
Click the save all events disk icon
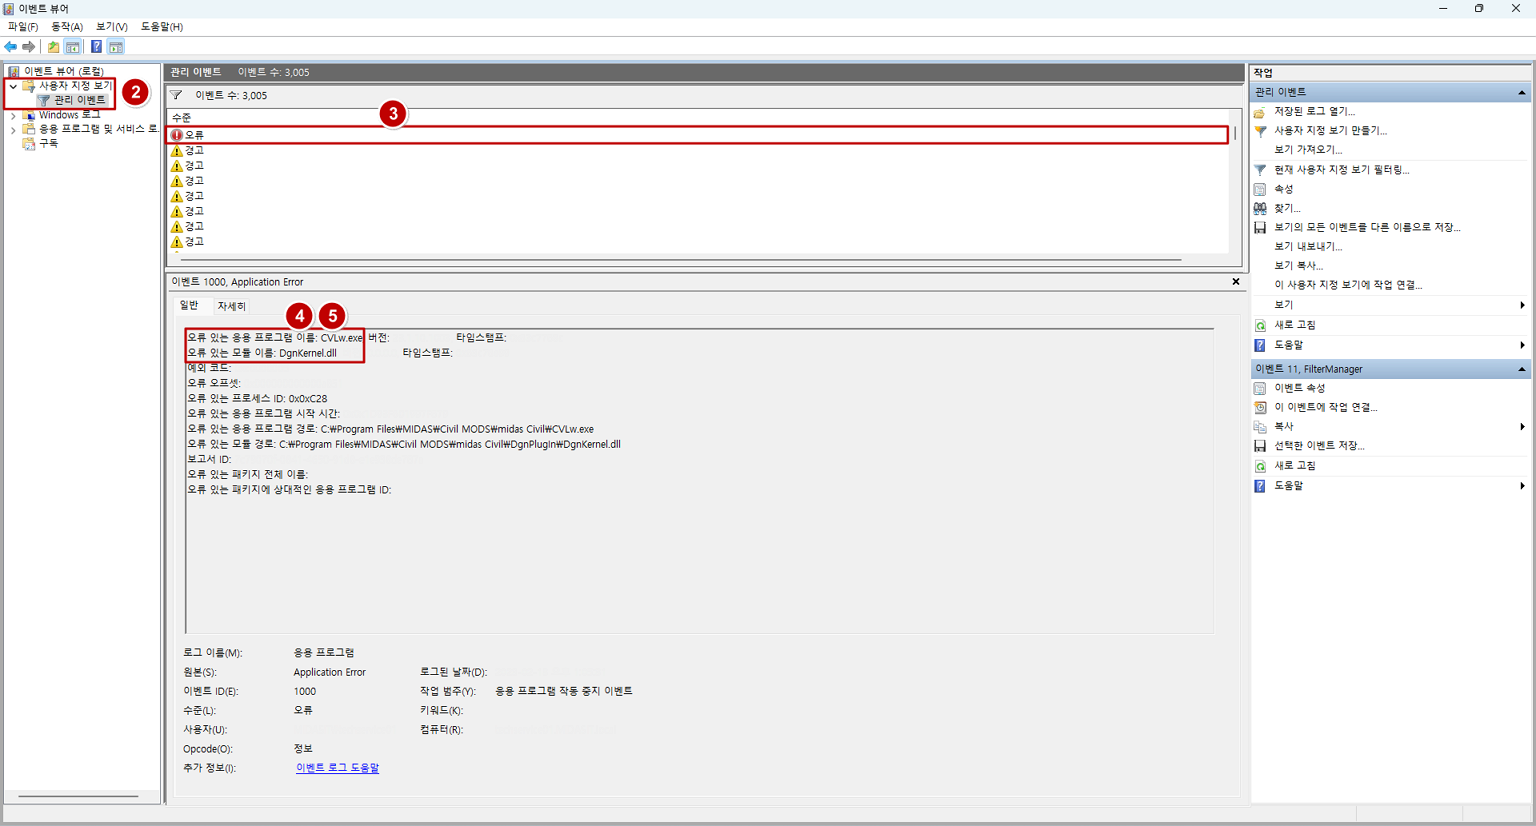point(1260,227)
